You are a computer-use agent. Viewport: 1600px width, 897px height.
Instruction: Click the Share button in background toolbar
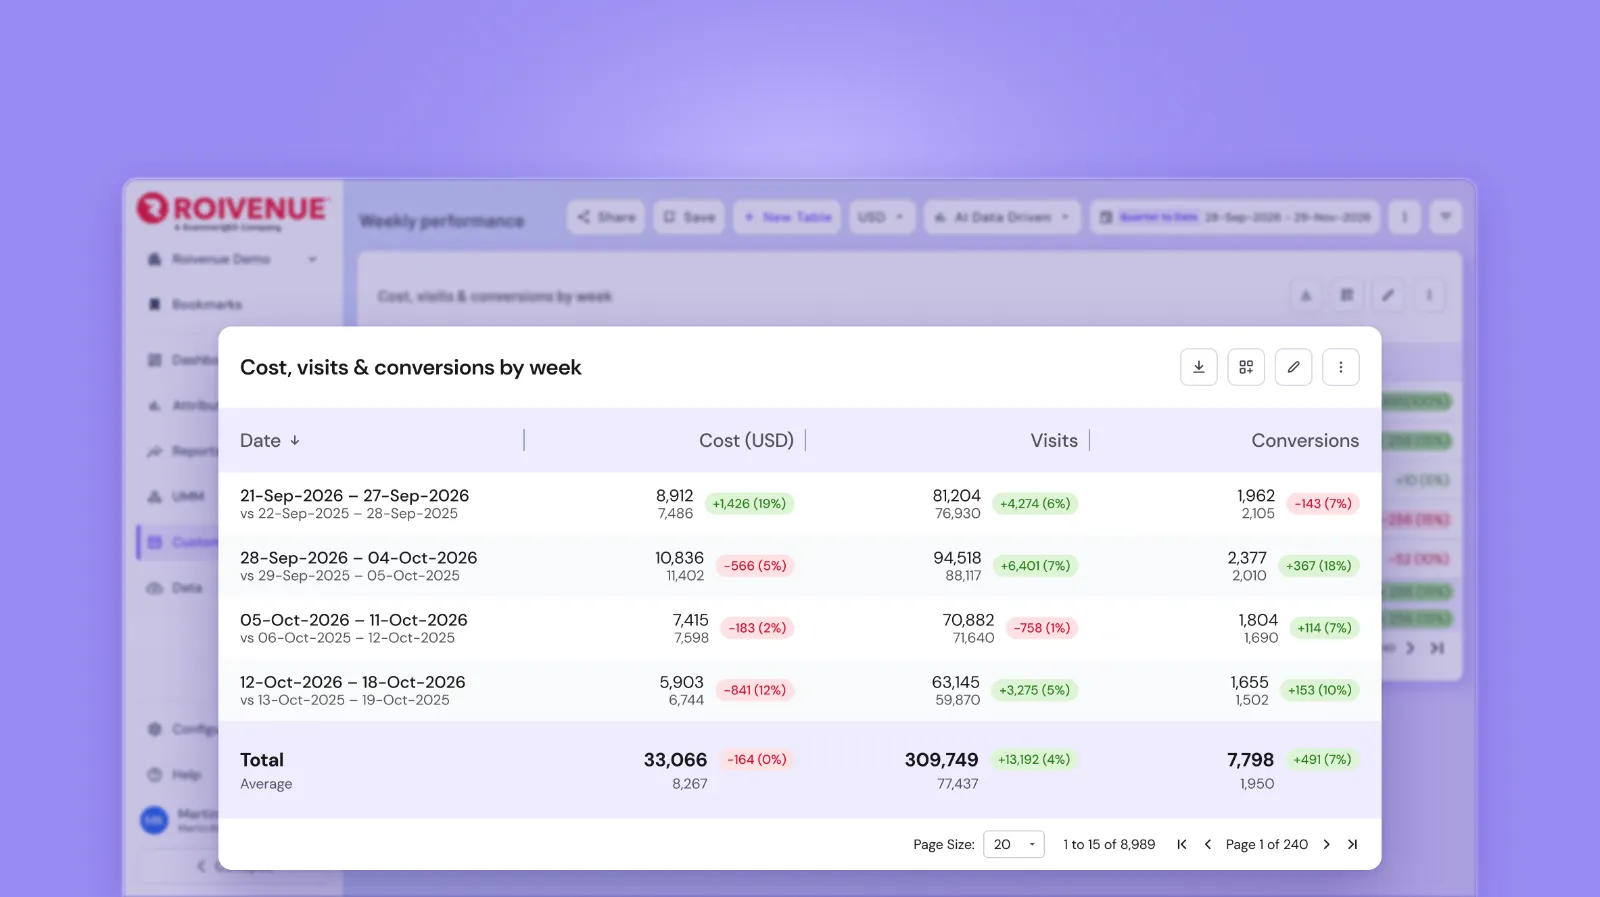pyautogui.click(x=606, y=216)
